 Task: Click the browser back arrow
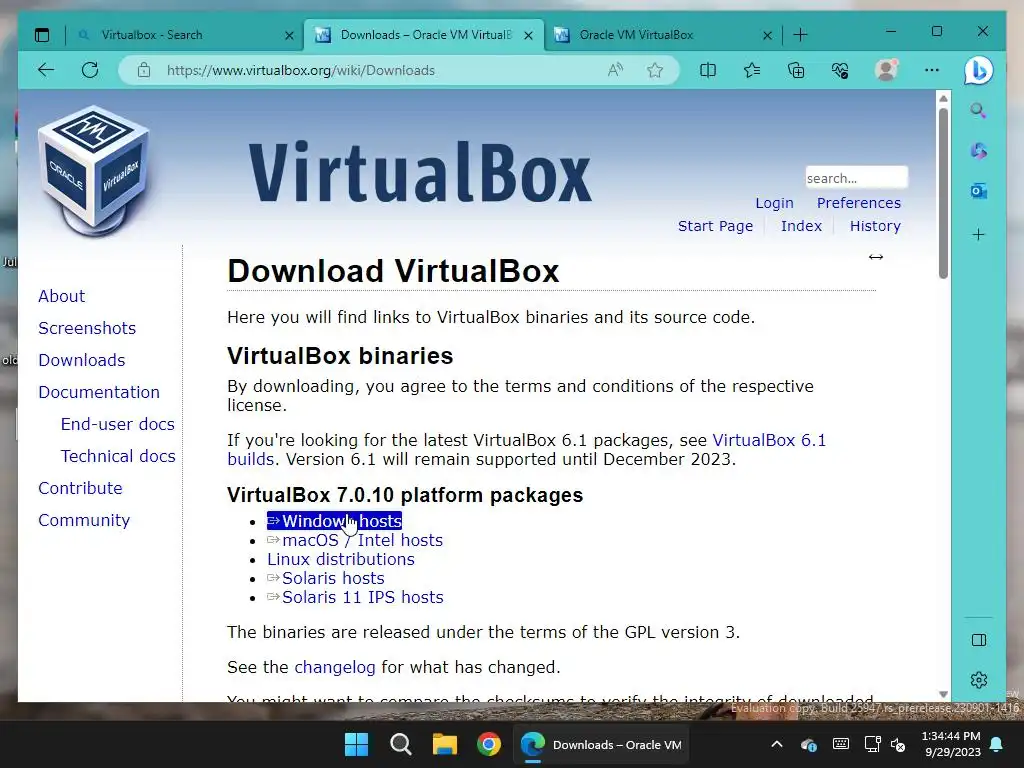pos(46,70)
